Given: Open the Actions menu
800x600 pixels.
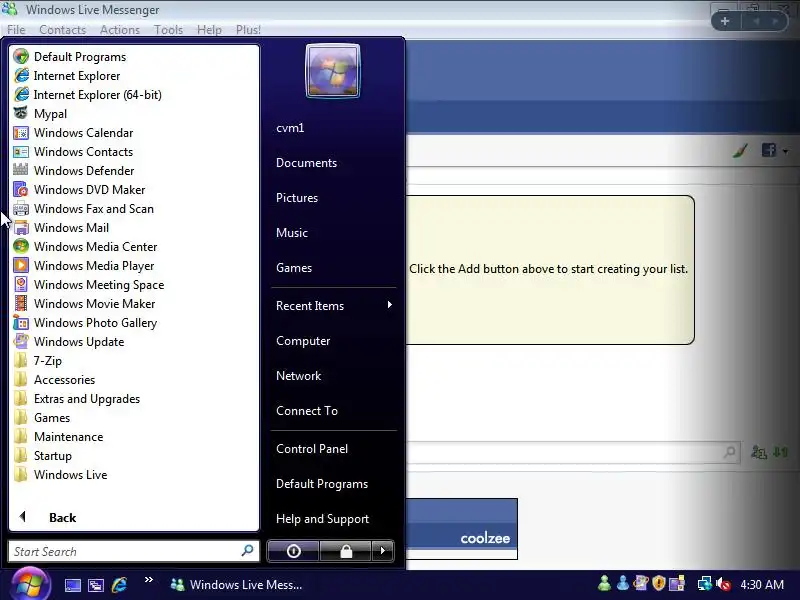Looking at the screenshot, I should point(120,30).
